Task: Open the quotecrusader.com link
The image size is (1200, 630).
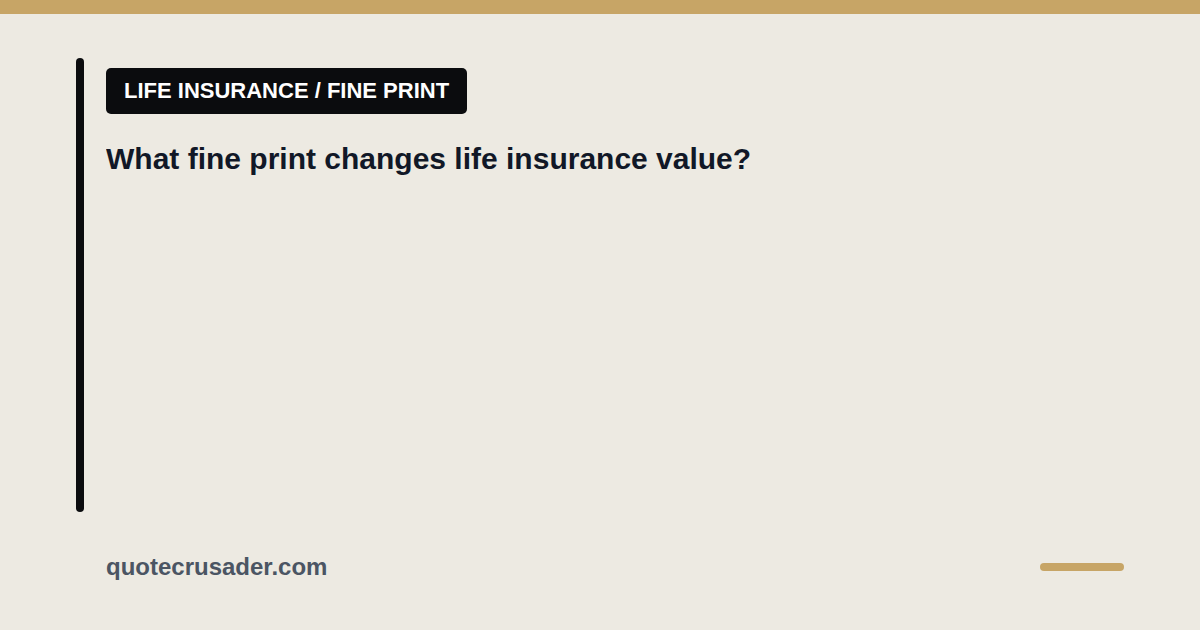Action: [x=216, y=567]
